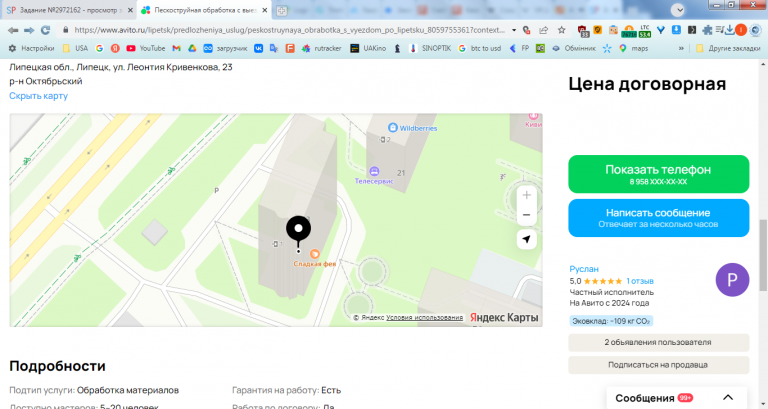
Task: Hide the map via Скрыть карту
Action: point(38,96)
